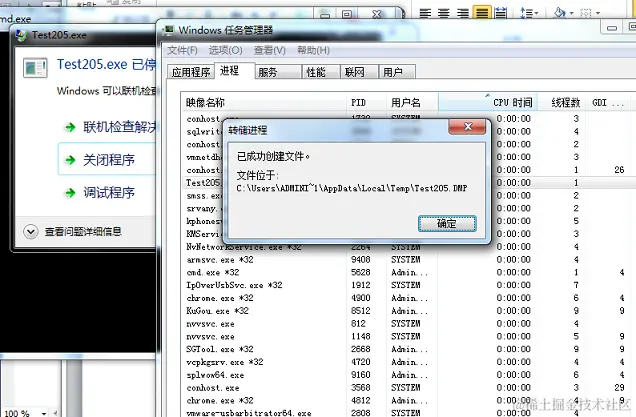Screen dimensions: 636x417
Task: Switch to the 服务 tab
Action: (x=278, y=72)
